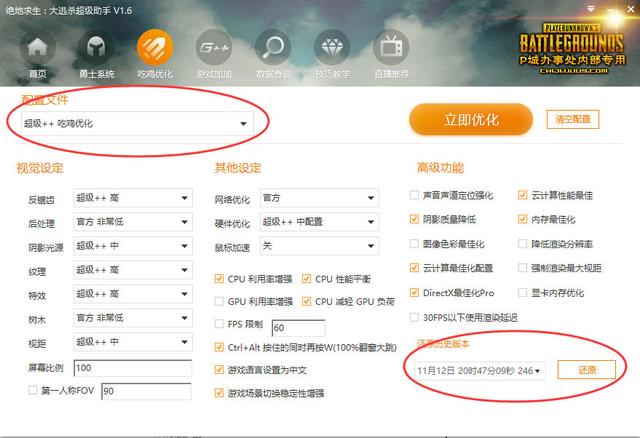Open the 纹理 dropdown

coord(133,270)
